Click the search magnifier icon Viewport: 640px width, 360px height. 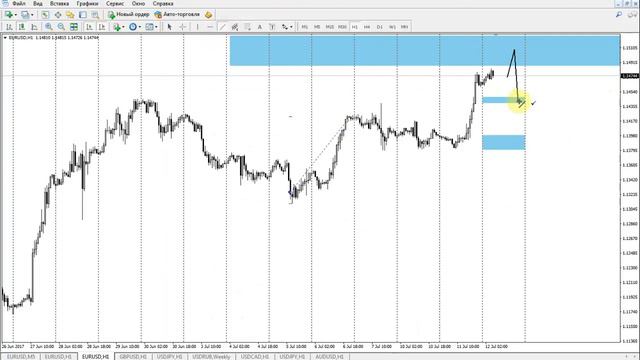point(619,15)
